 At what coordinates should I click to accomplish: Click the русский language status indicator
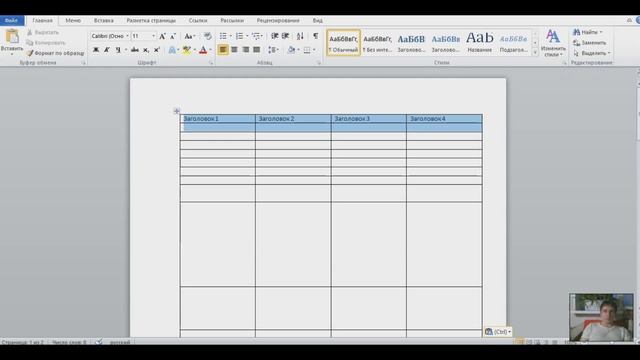pos(120,342)
